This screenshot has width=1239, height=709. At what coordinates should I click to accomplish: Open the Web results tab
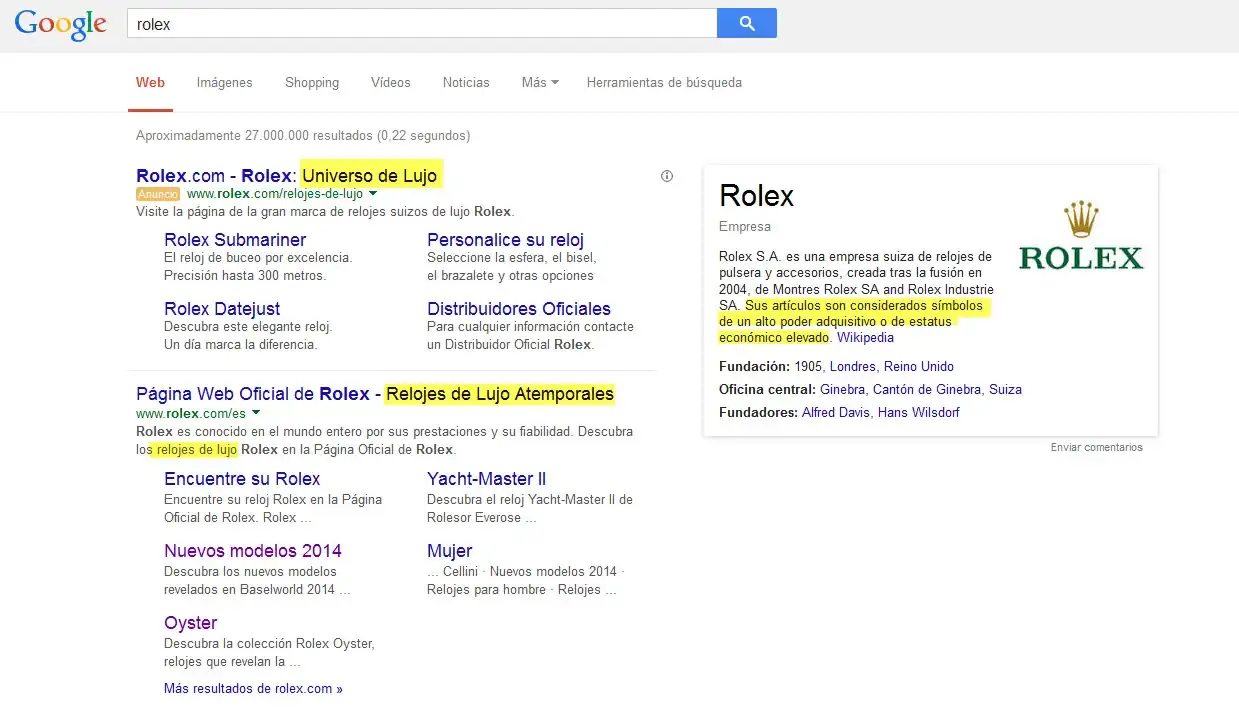[151, 82]
